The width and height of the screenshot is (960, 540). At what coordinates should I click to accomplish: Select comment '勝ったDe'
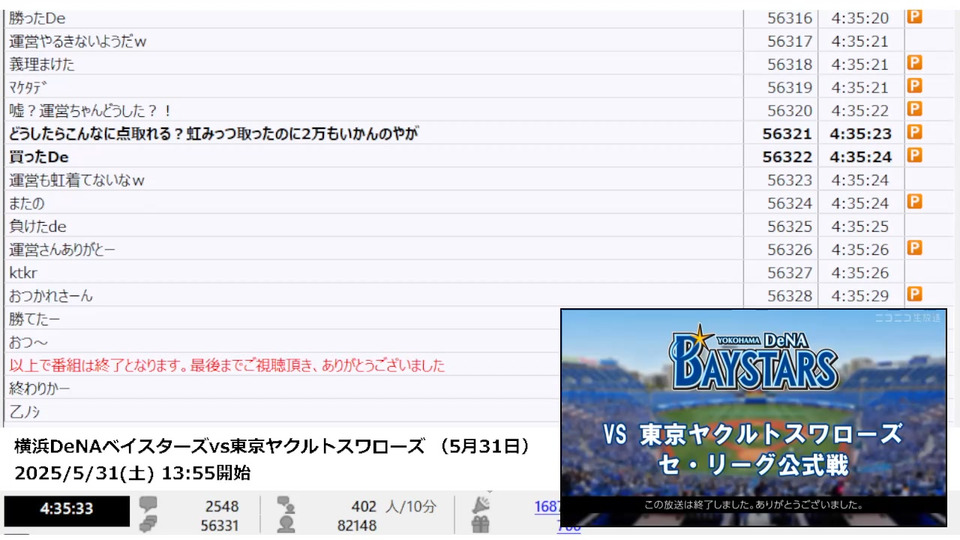pos(37,18)
